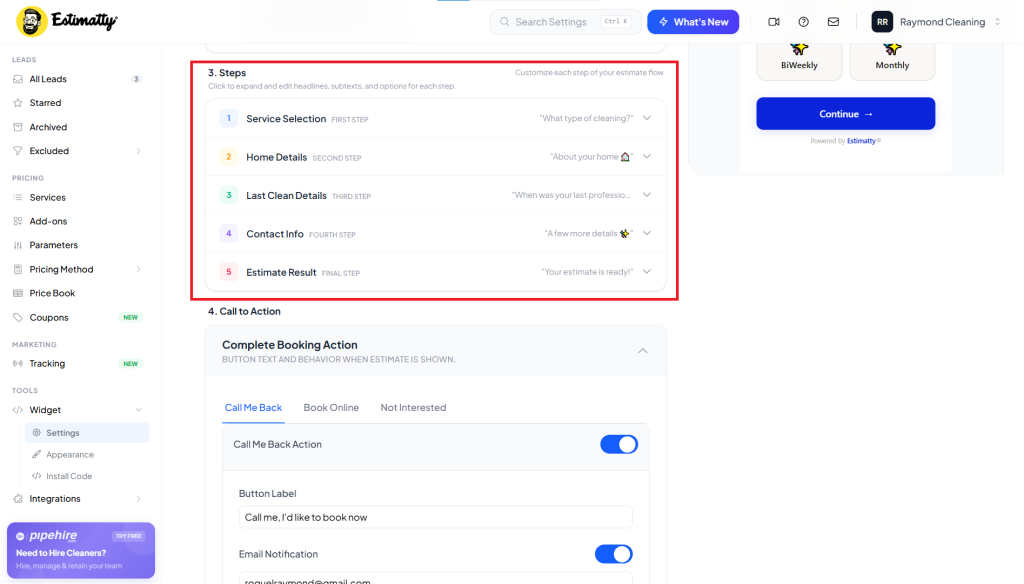
Task: Open the mail envelope icon
Action: pos(833,22)
